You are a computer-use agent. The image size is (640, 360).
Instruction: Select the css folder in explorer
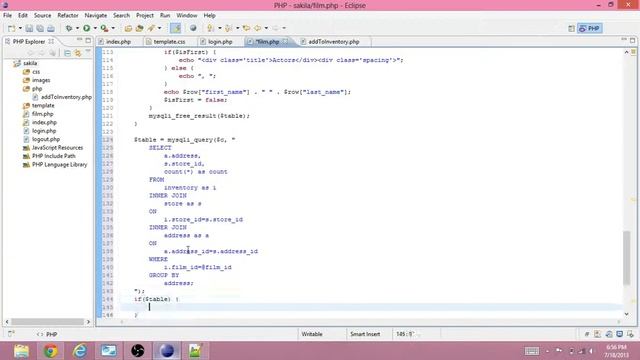[x=36, y=72]
